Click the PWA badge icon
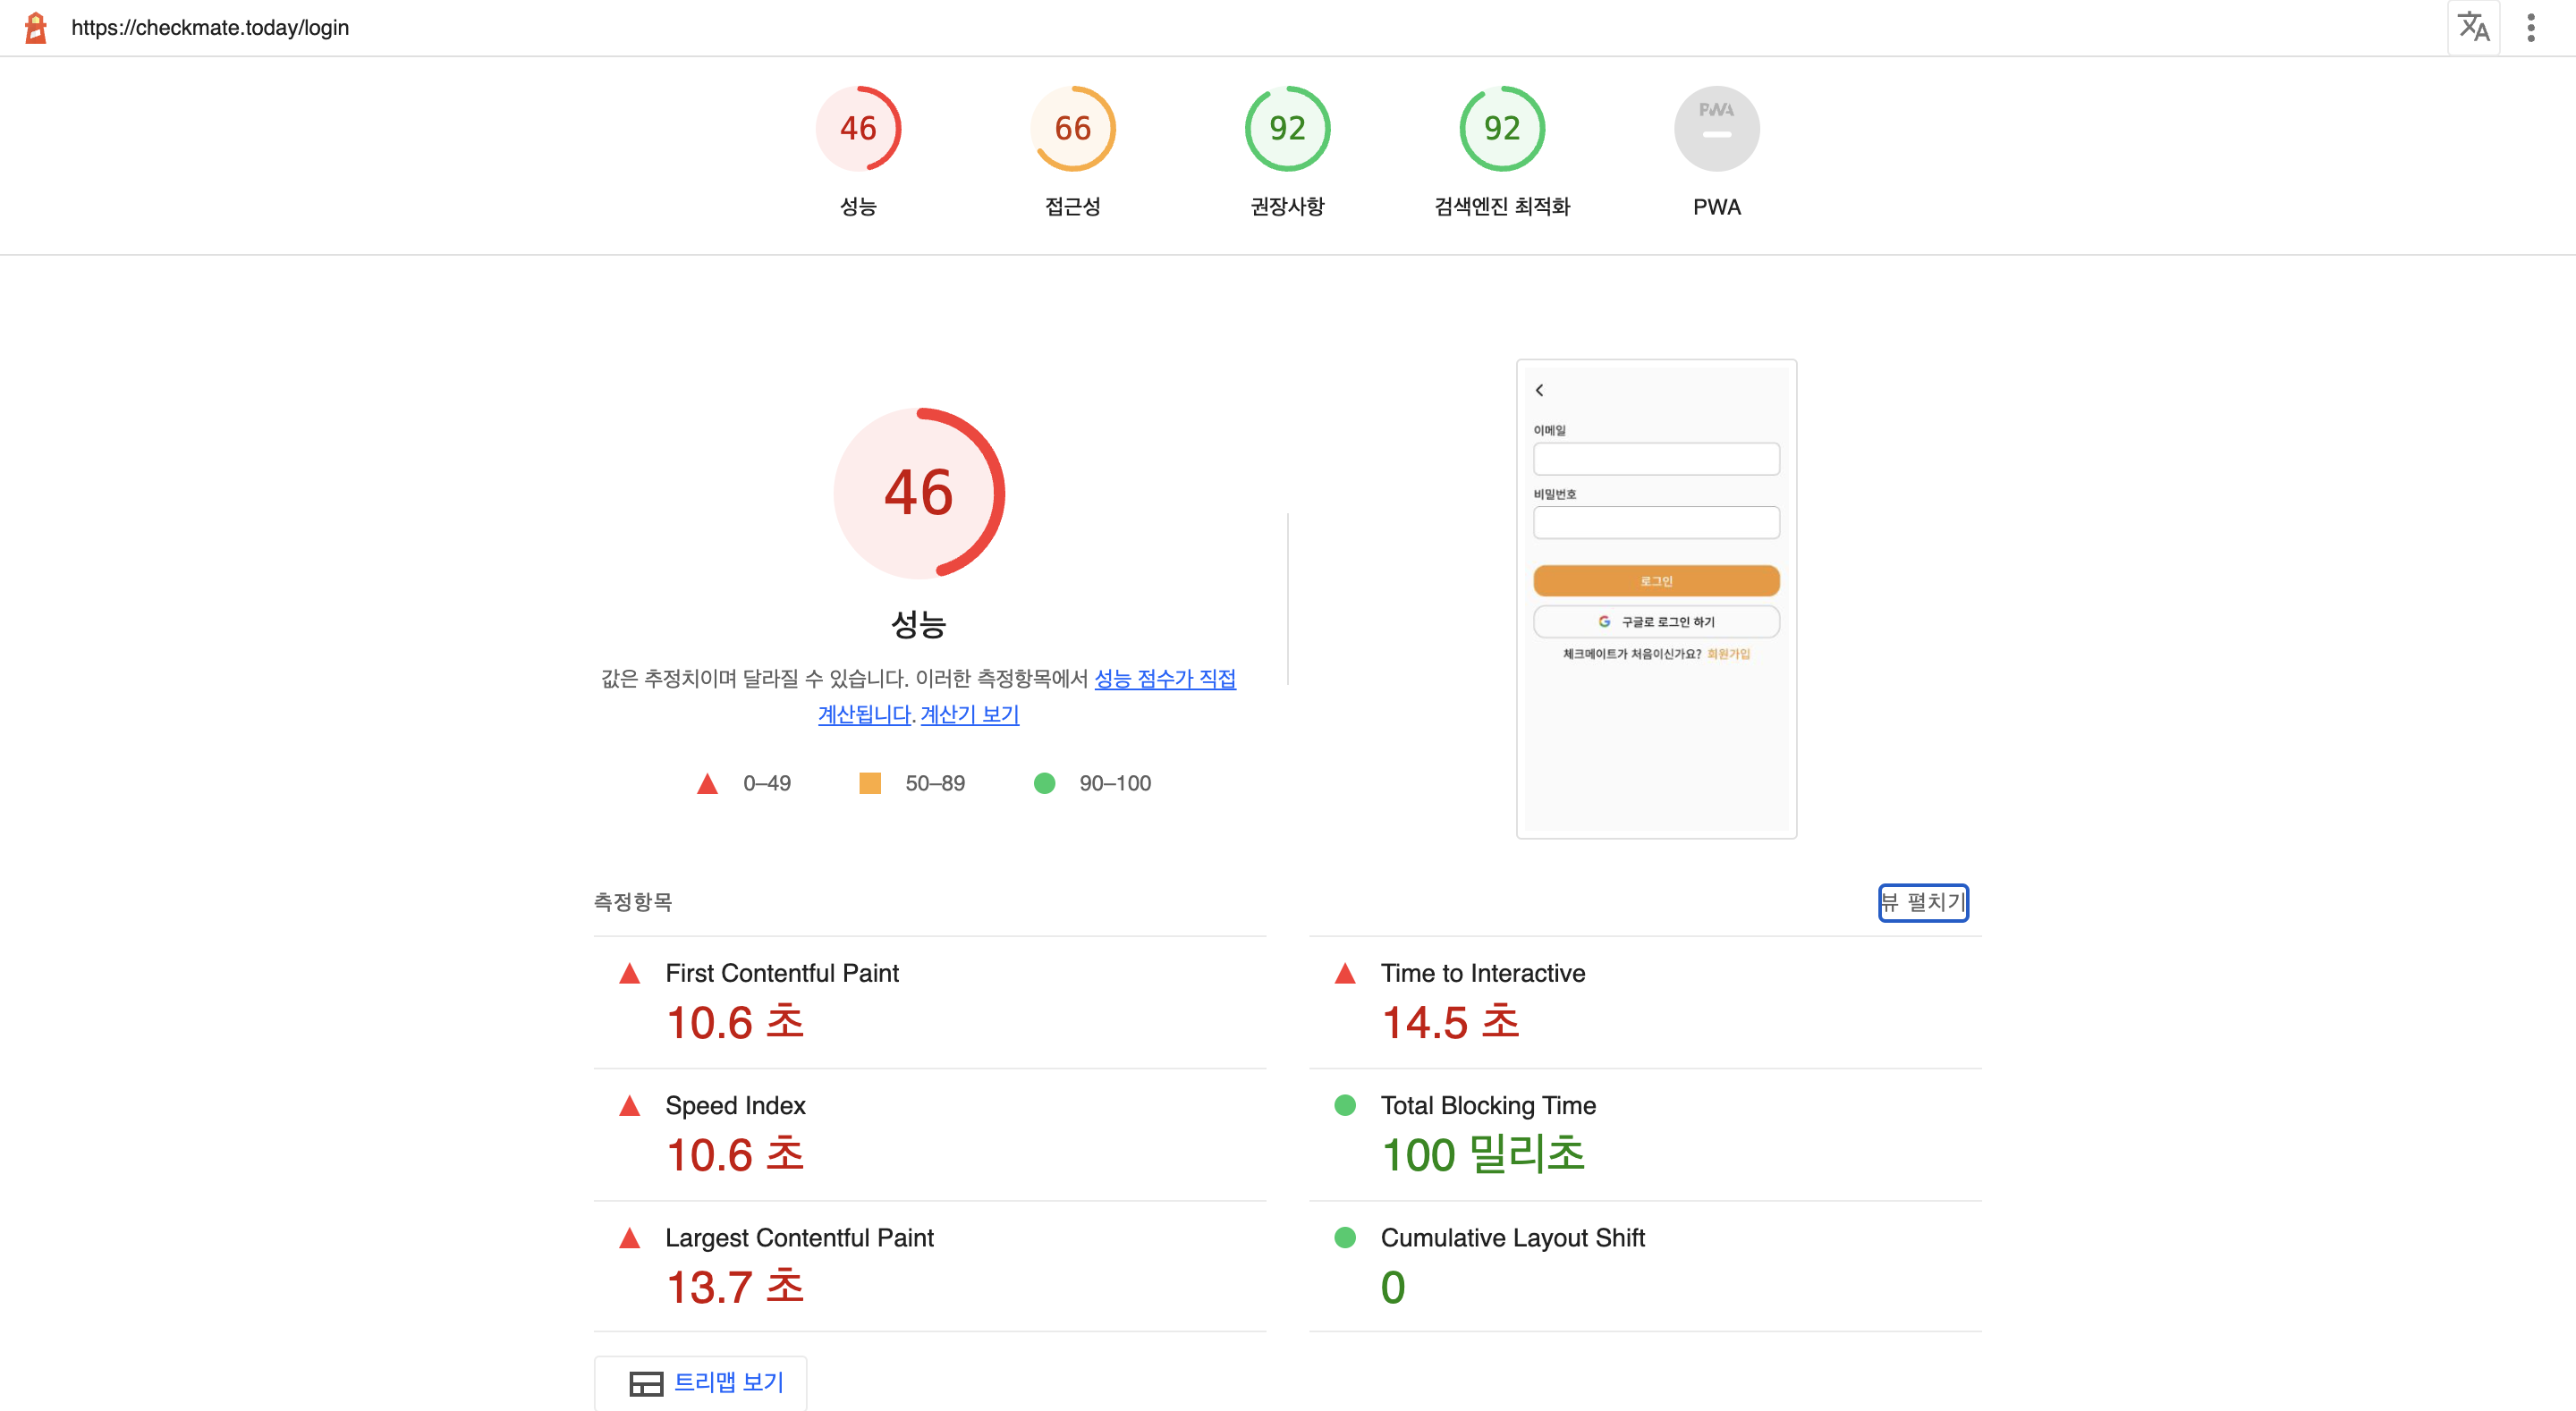The image size is (2576, 1411). pos(1716,129)
